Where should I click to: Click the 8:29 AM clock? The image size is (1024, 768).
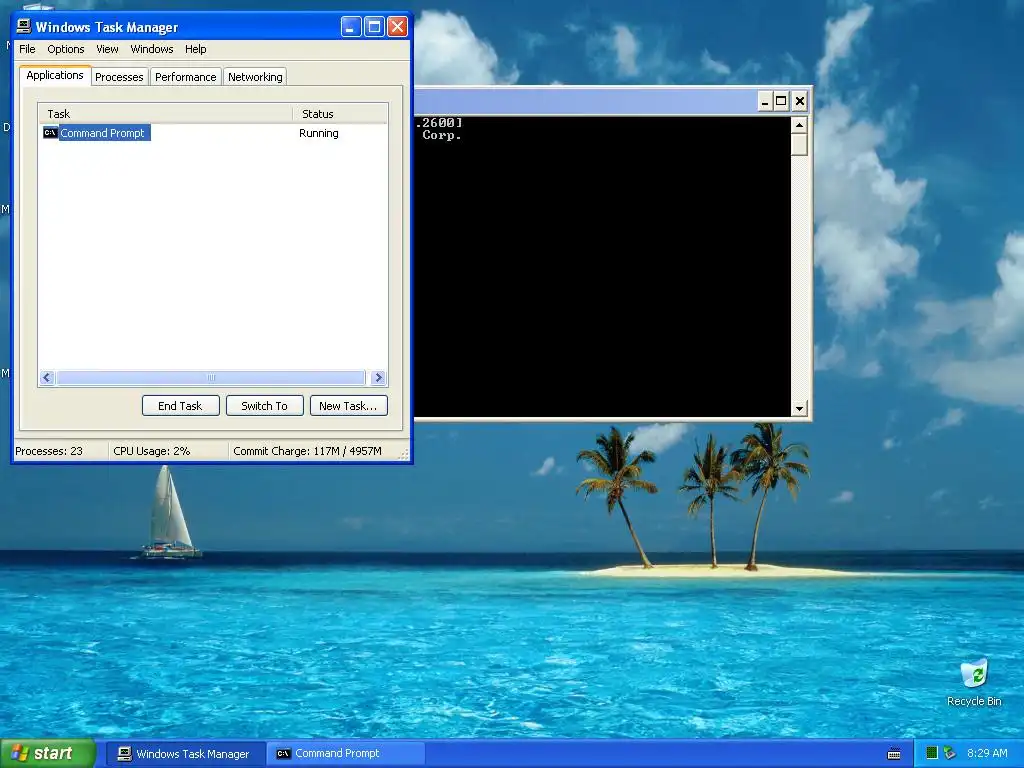coord(987,753)
